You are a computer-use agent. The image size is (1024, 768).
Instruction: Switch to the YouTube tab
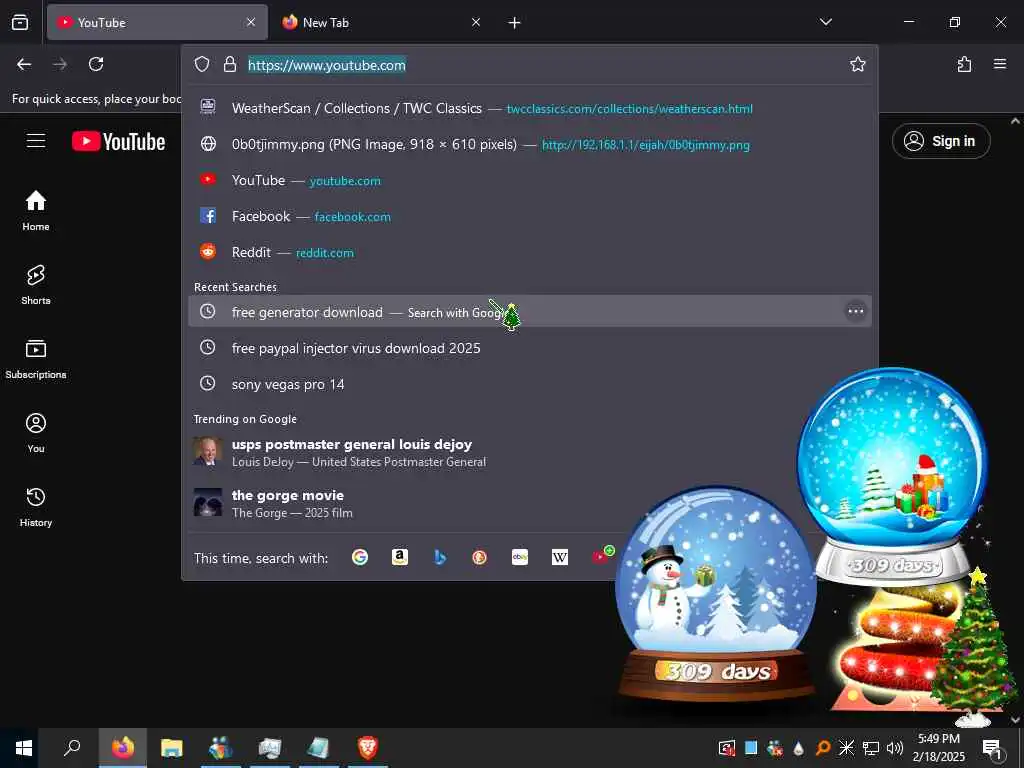[x=157, y=22]
